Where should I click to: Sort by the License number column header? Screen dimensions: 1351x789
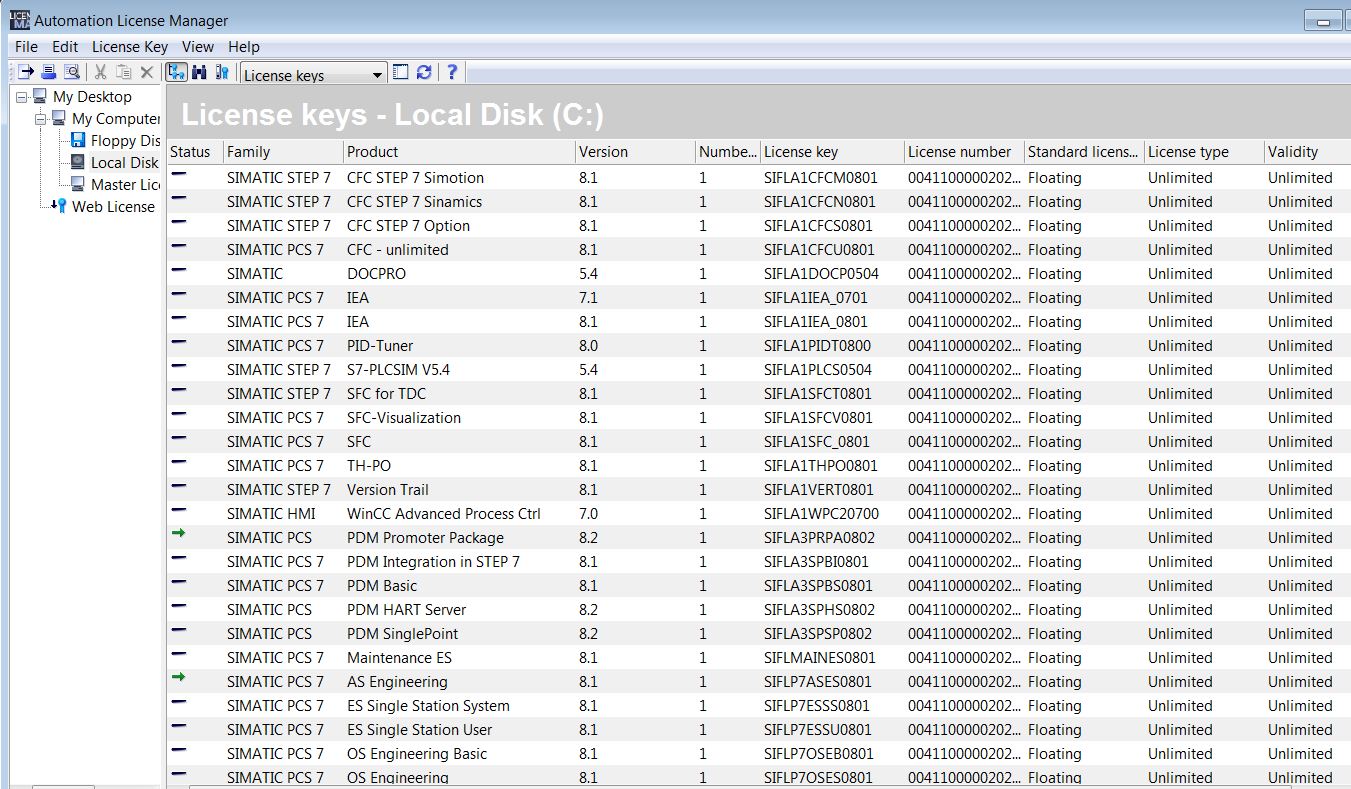point(964,152)
